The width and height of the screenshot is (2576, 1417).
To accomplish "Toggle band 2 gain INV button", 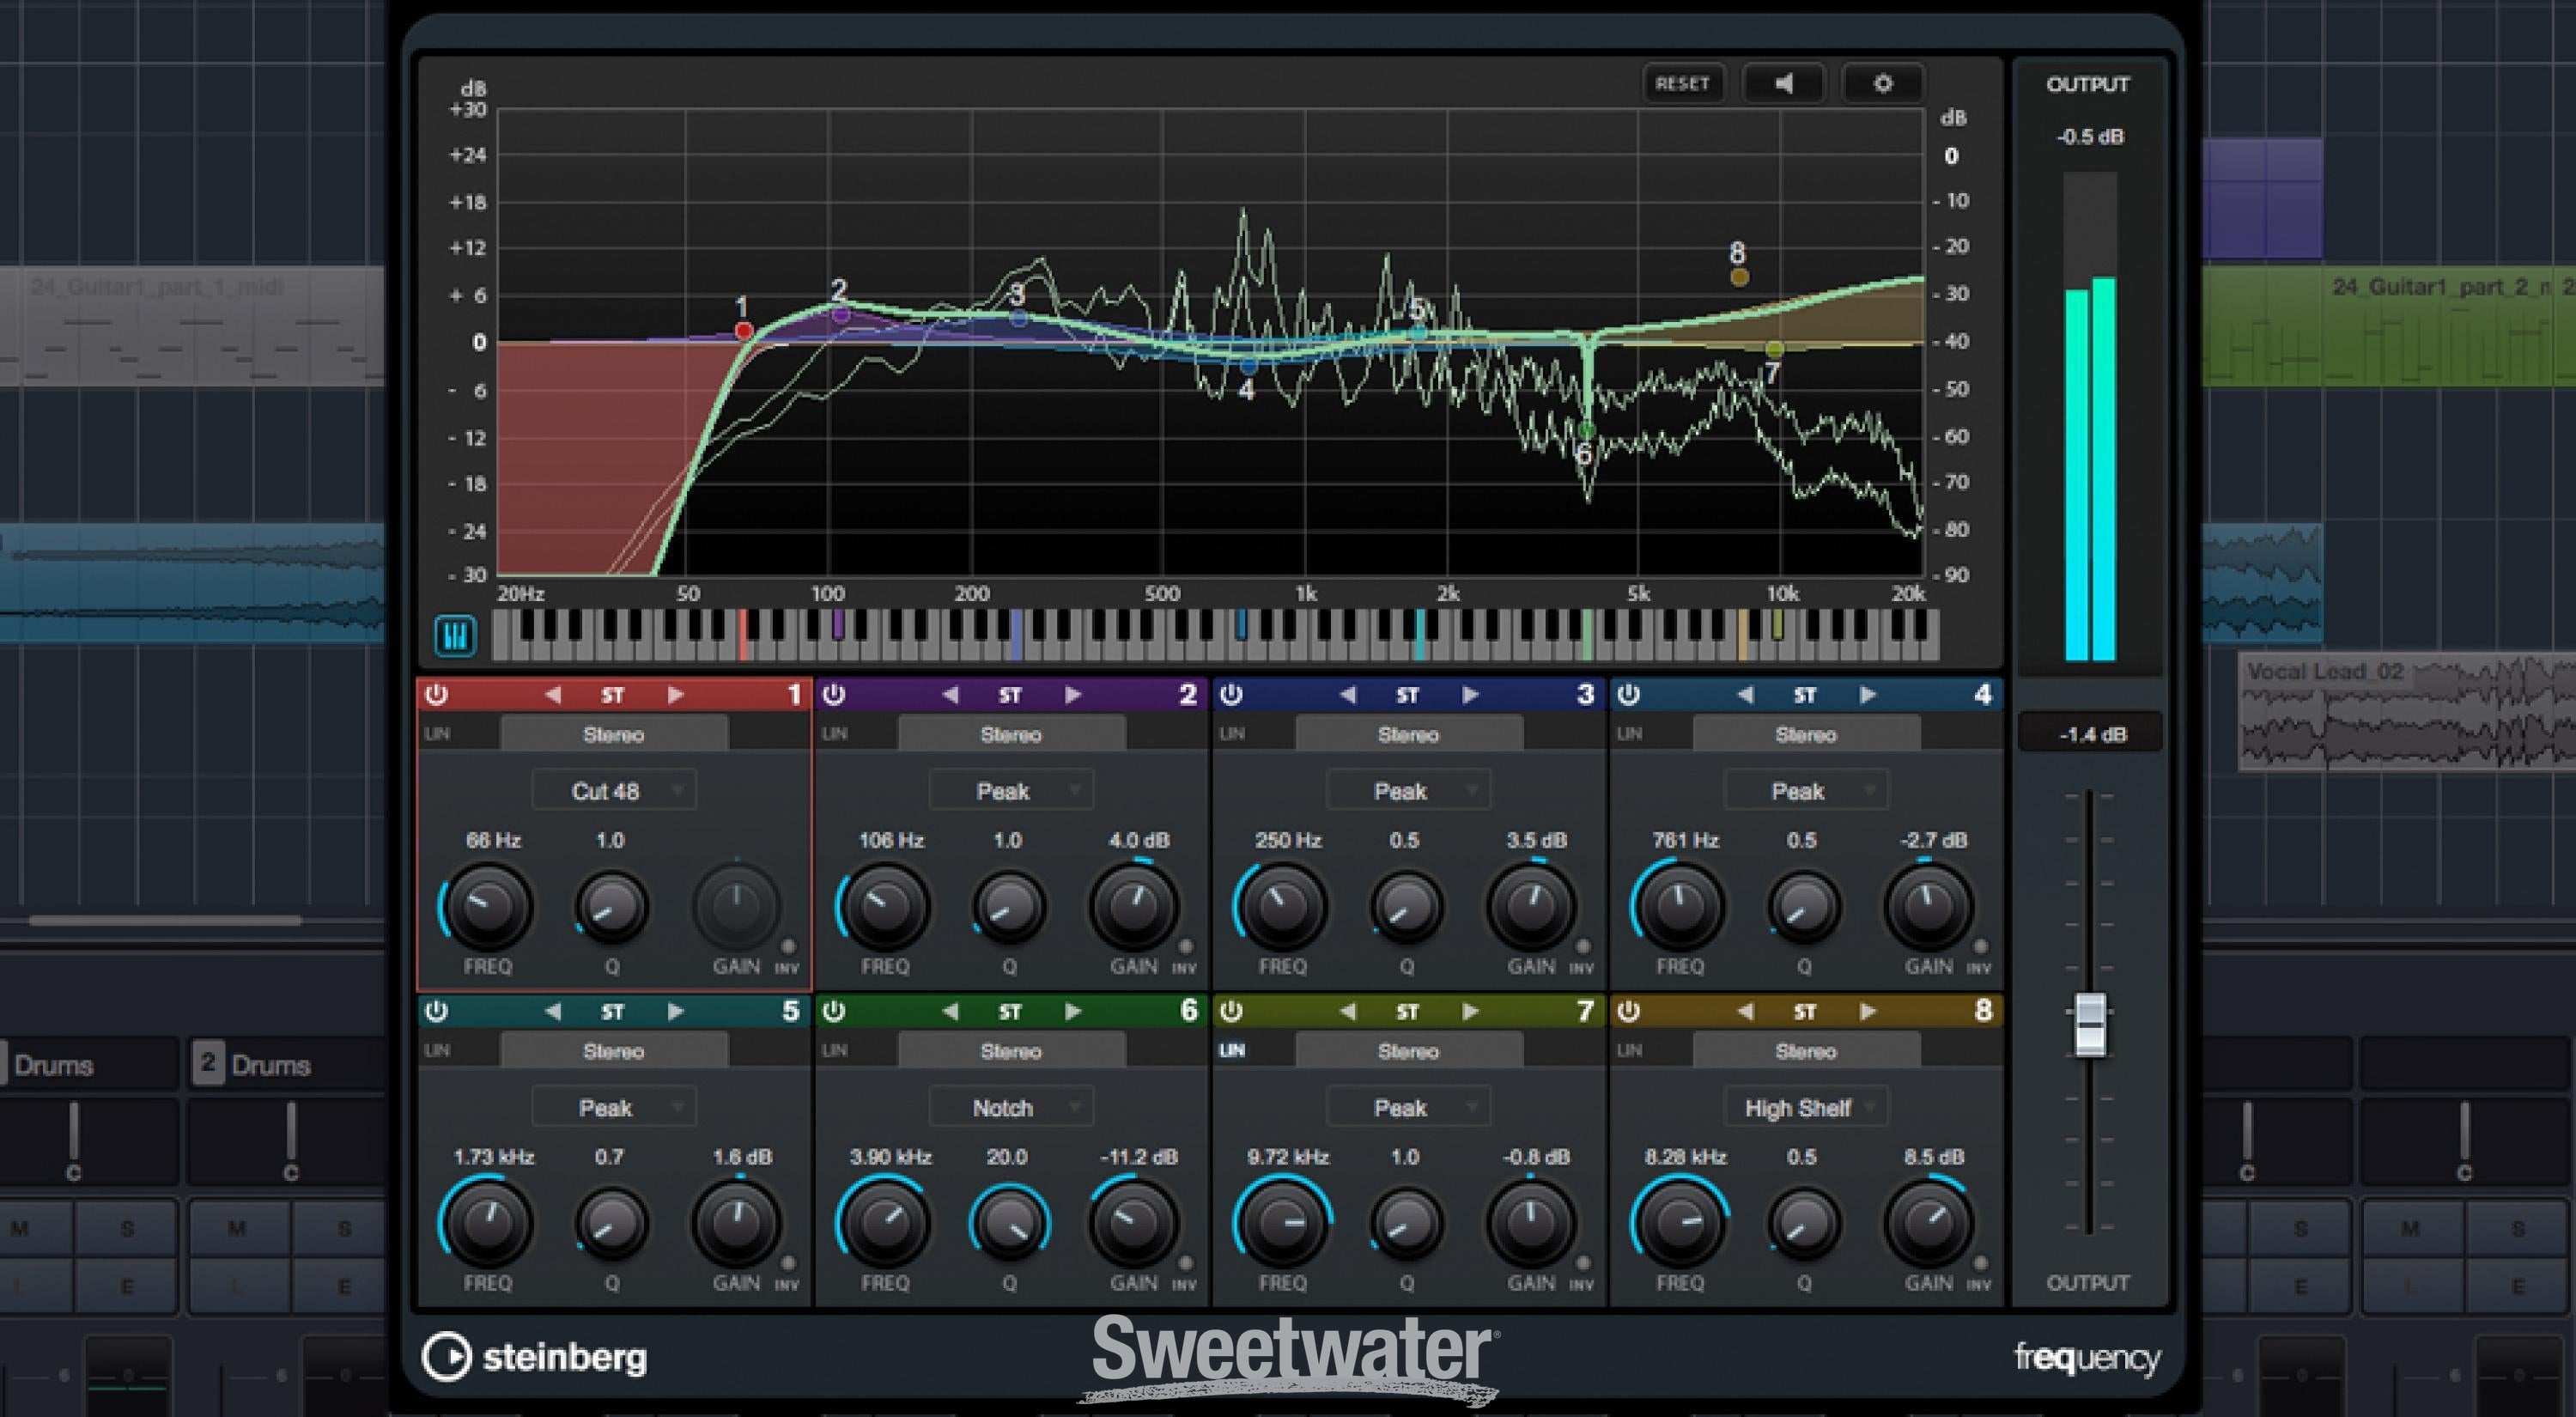I will tap(1185, 947).
